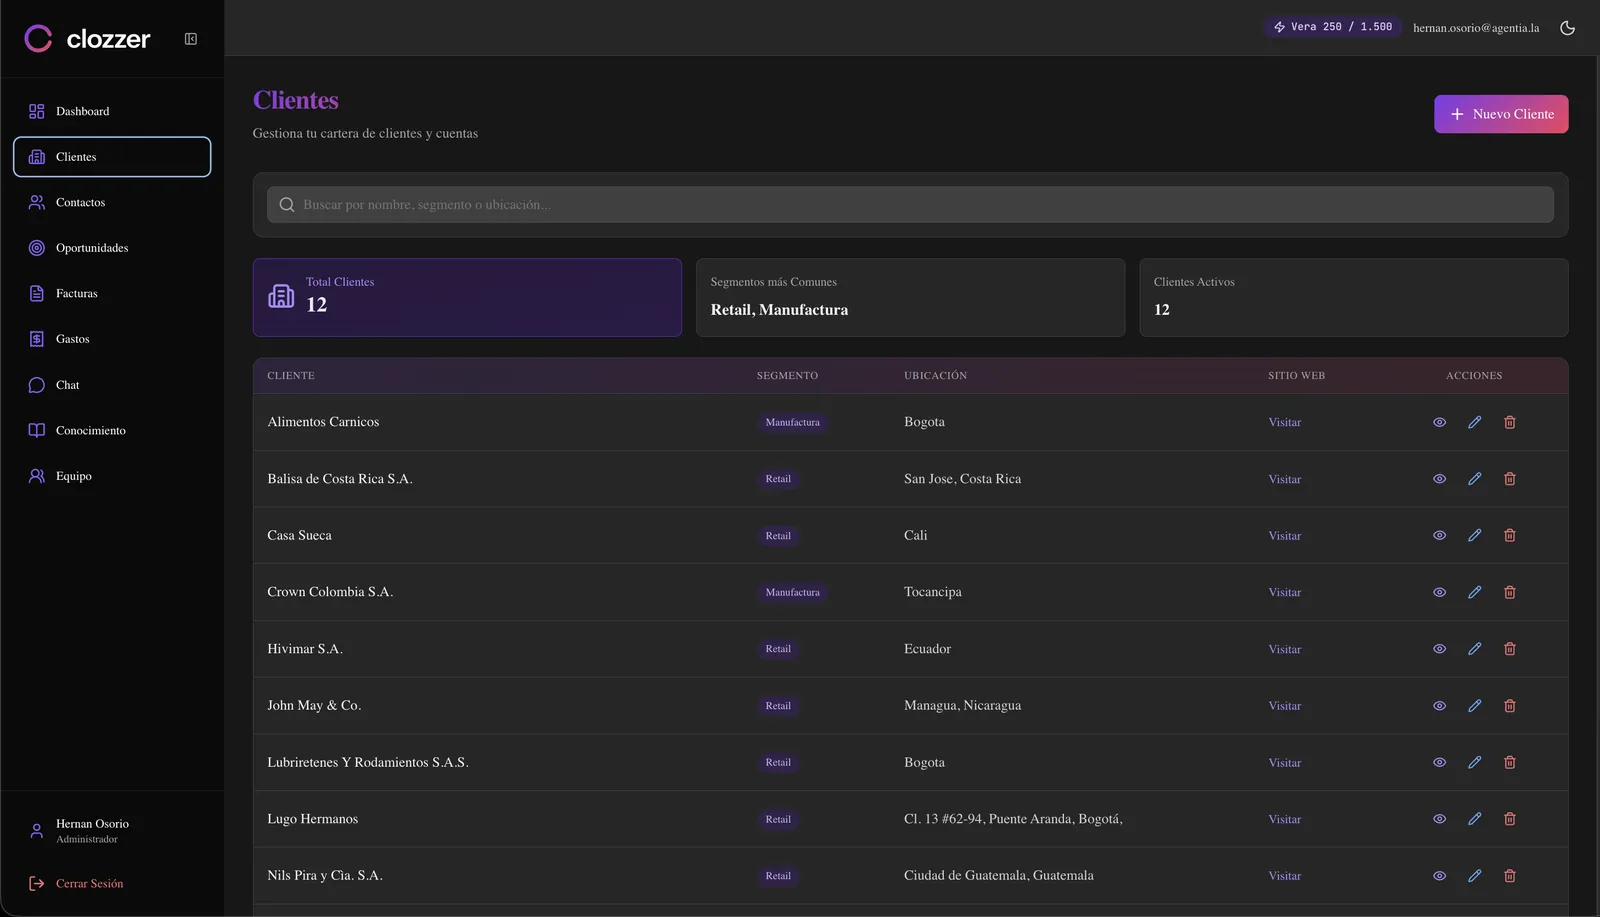
Task: Delete the Hivimar S.A. client
Action: 1510,649
